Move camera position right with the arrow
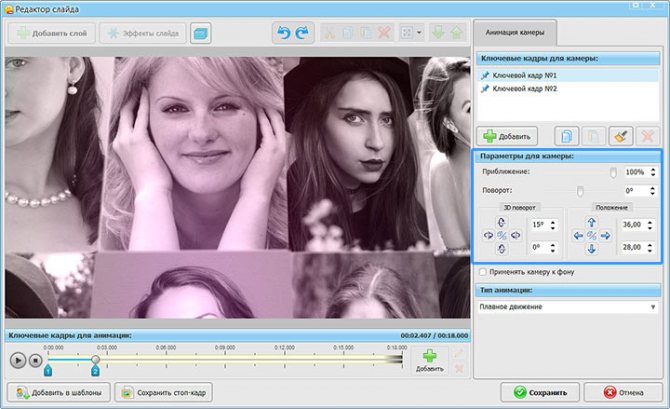This screenshot has height=409, width=670. [606, 235]
